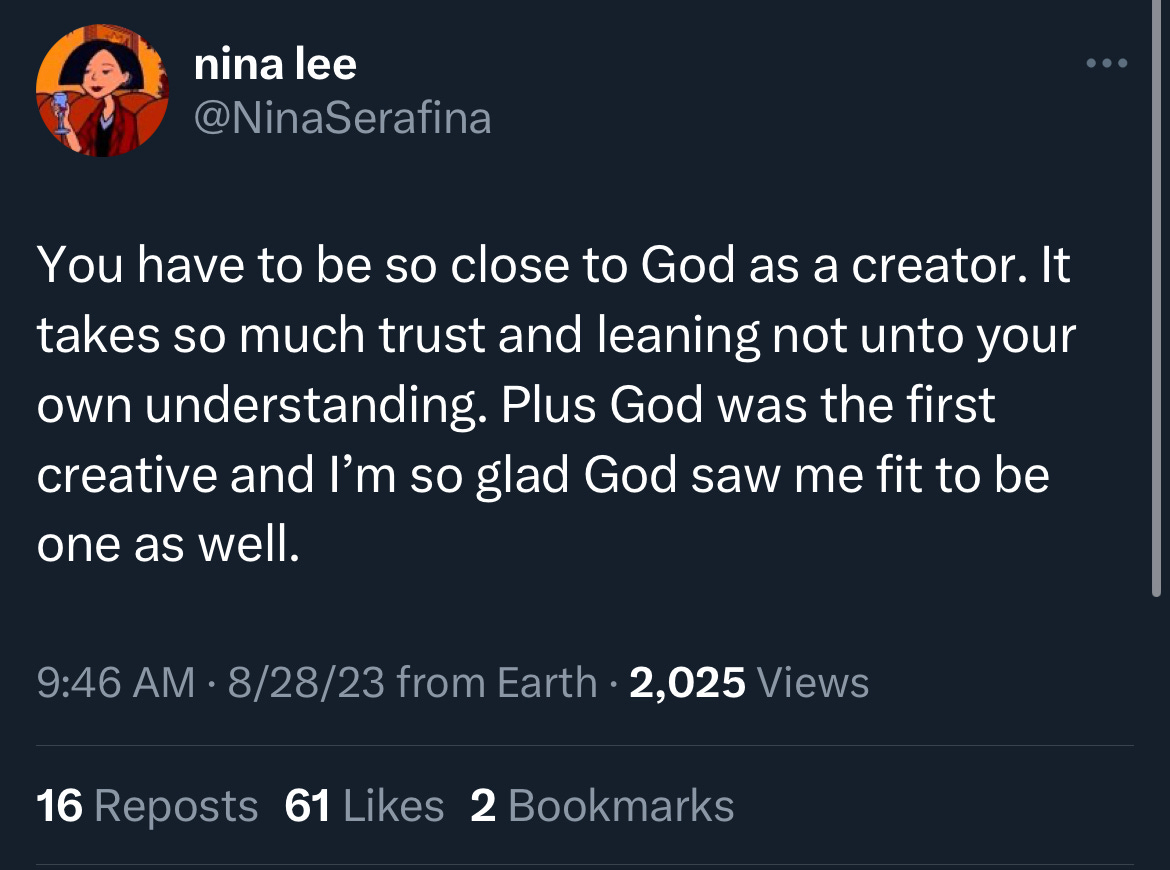The image size is (1170, 870).
Task: Open the views count analytics icon area
Action: tap(812, 683)
